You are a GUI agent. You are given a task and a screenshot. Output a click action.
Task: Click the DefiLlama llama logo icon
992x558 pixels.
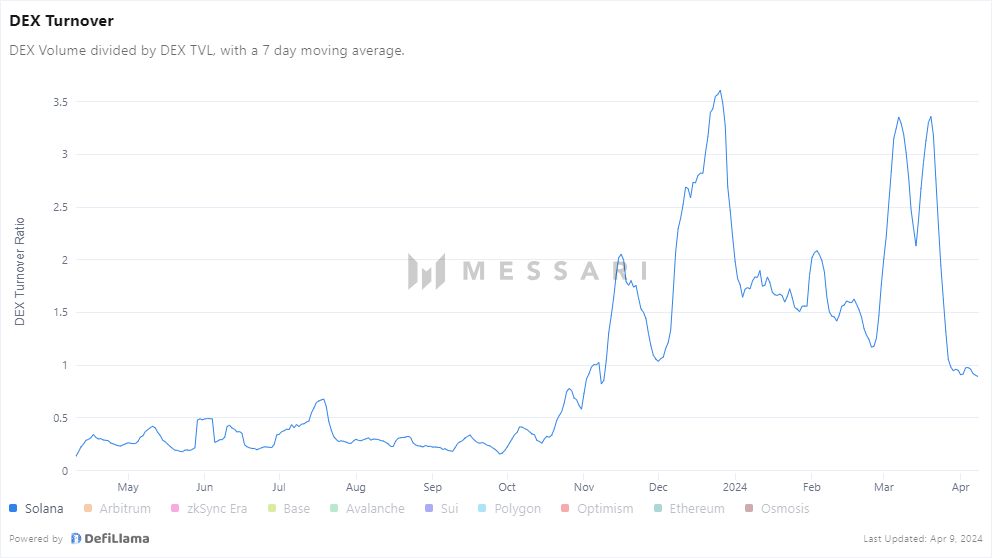(76, 539)
